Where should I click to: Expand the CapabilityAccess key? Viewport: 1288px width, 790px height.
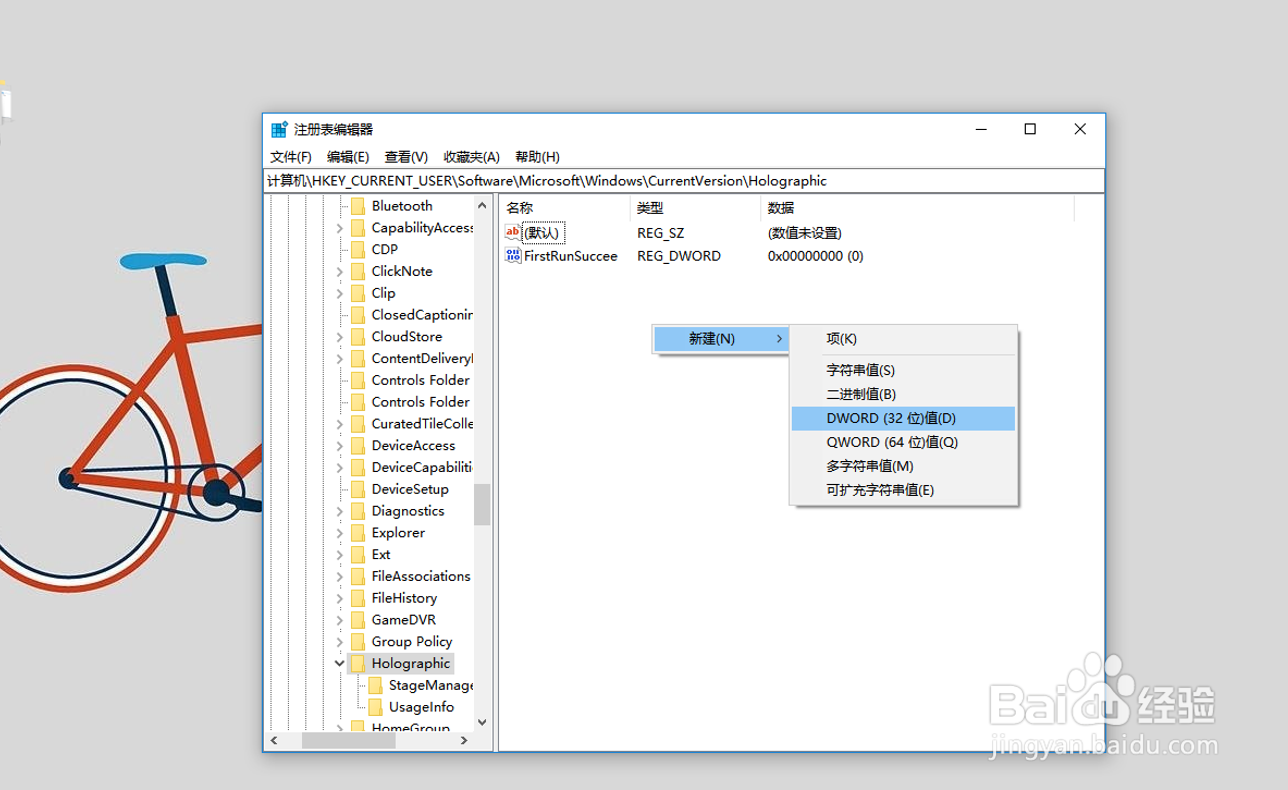pyautogui.click(x=340, y=228)
